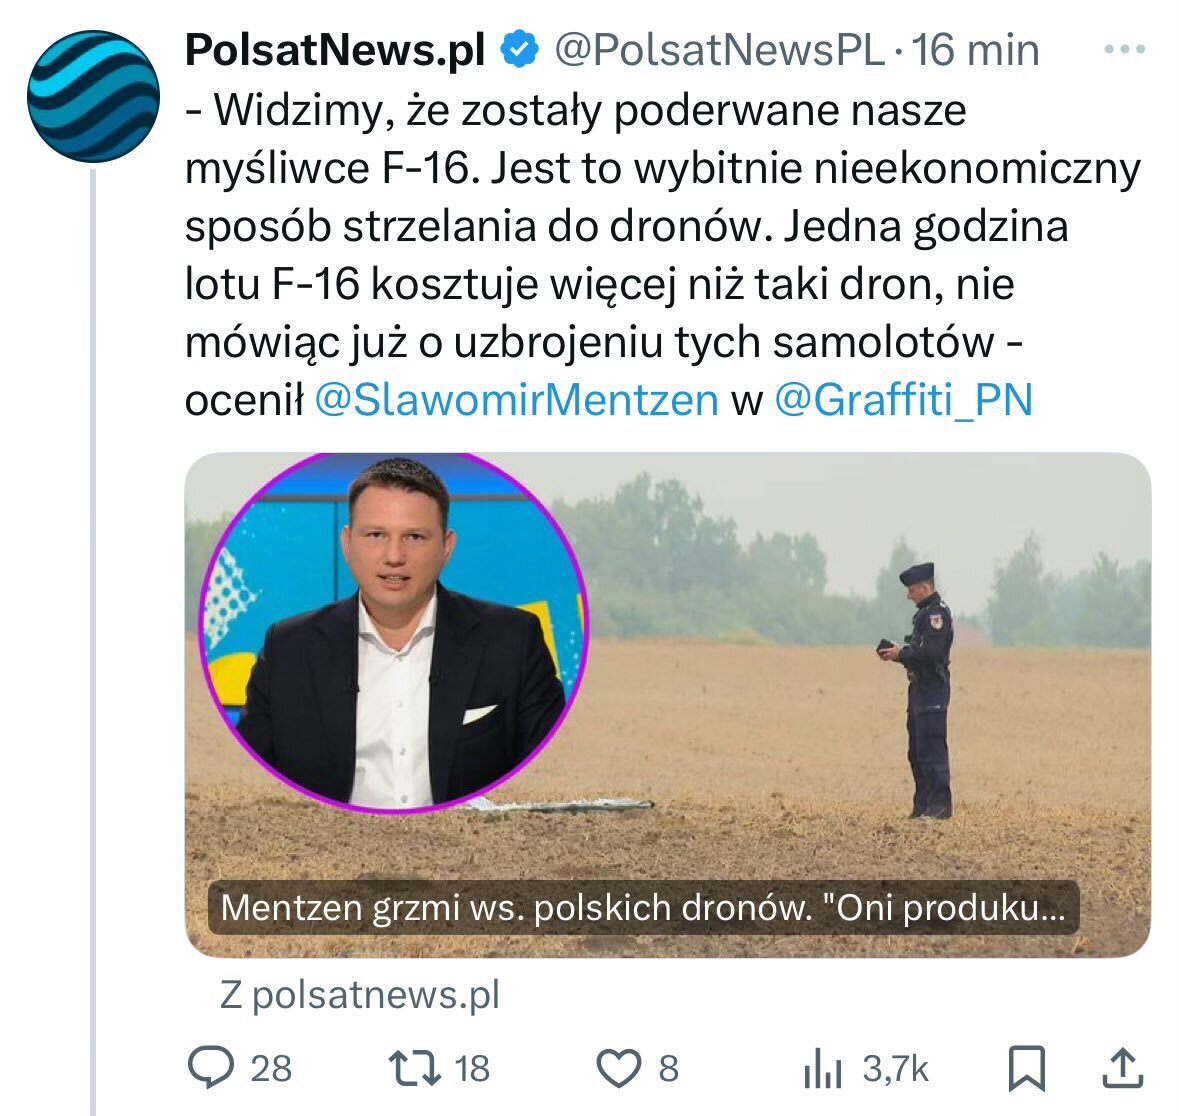
Task: Open the @SlawomirMentzen mention
Action: point(516,400)
